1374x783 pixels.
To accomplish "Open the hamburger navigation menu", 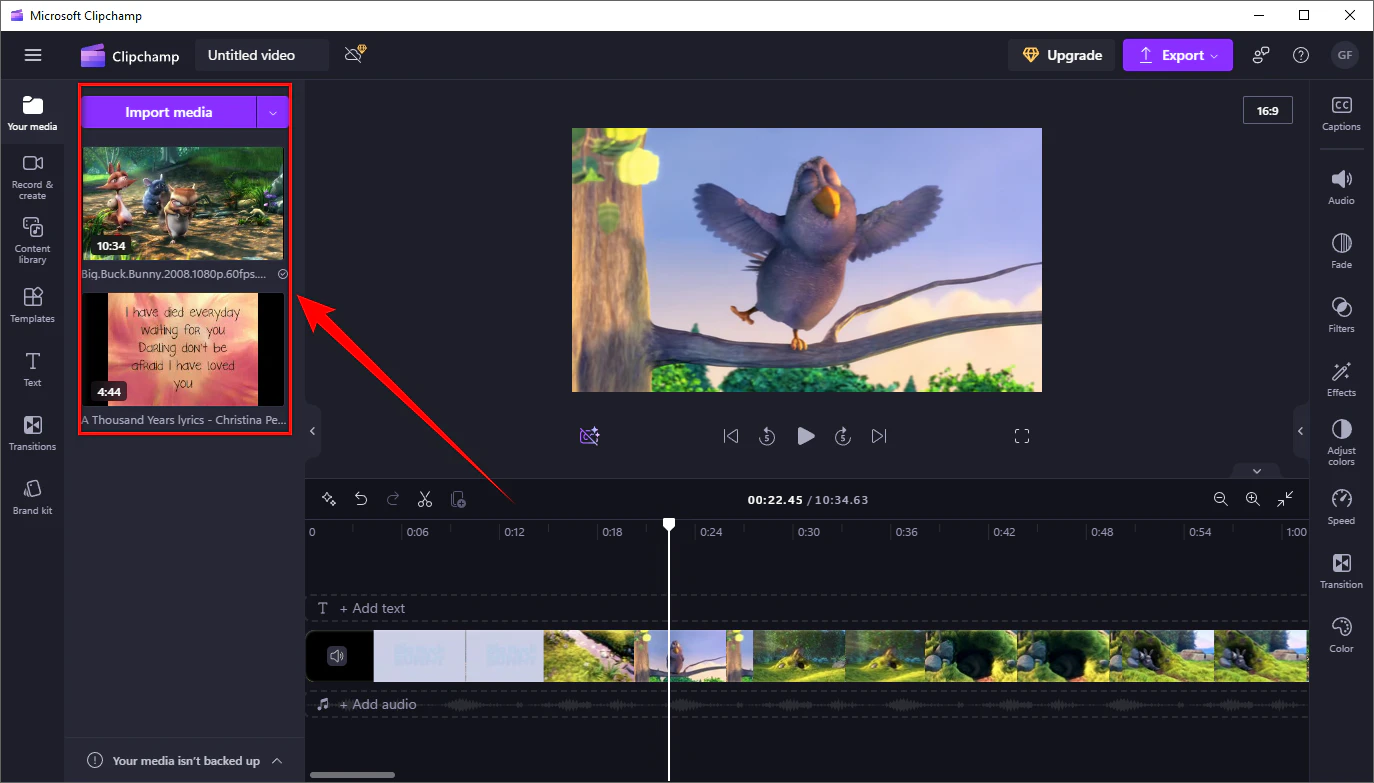I will [33, 55].
